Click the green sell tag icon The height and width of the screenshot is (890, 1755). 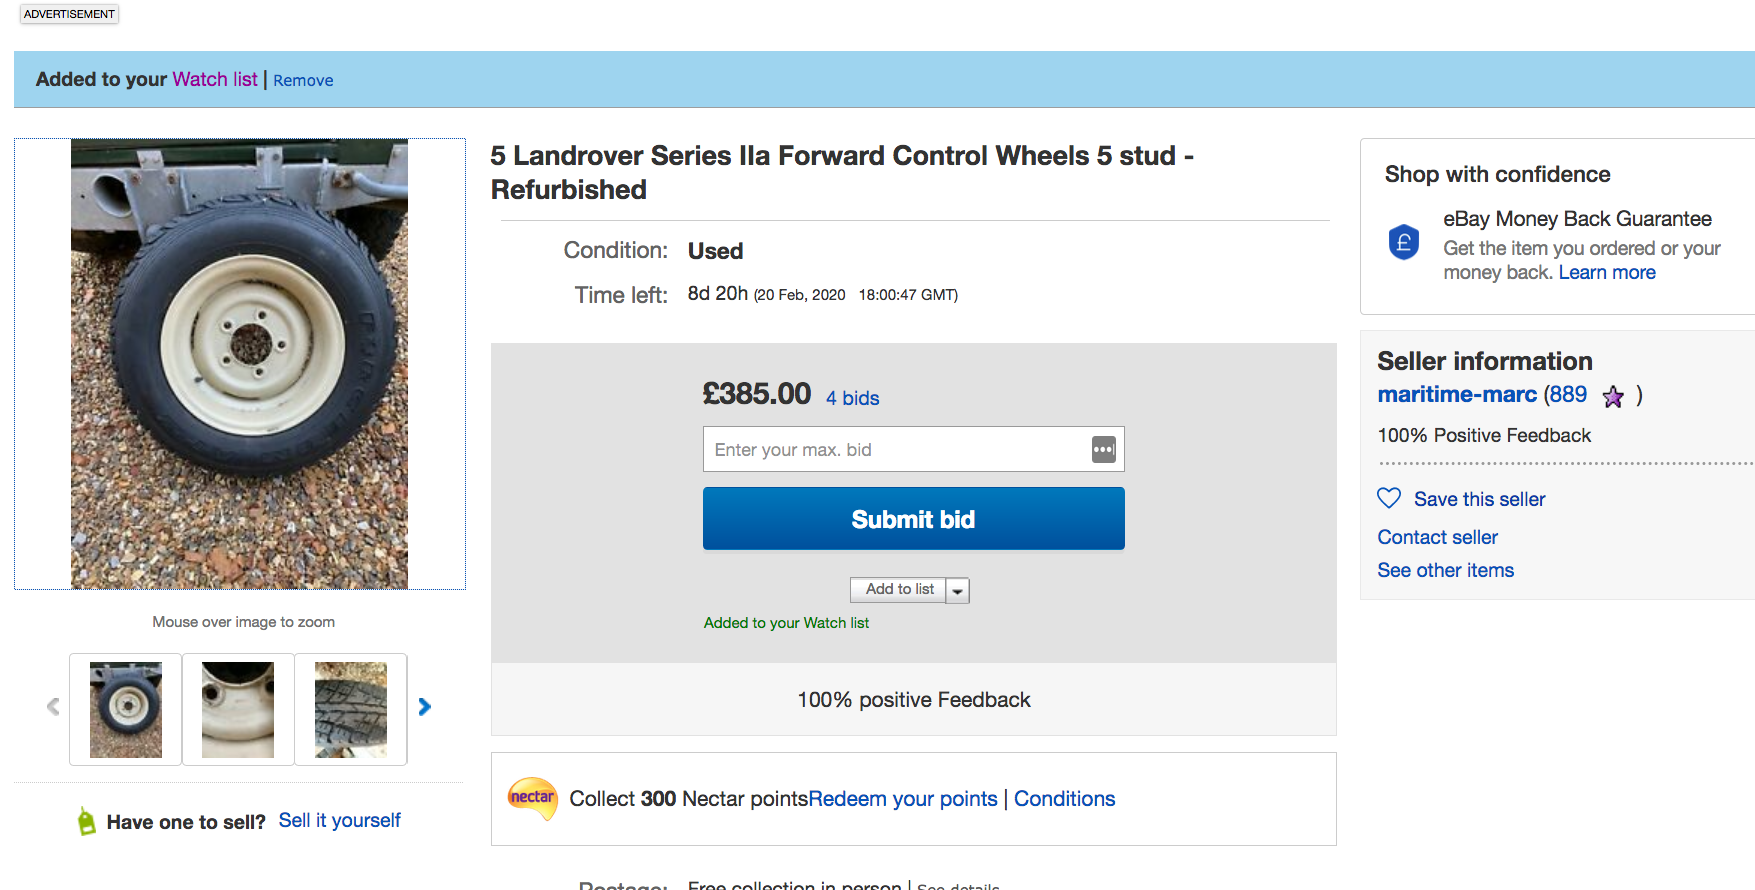click(87, 822)
